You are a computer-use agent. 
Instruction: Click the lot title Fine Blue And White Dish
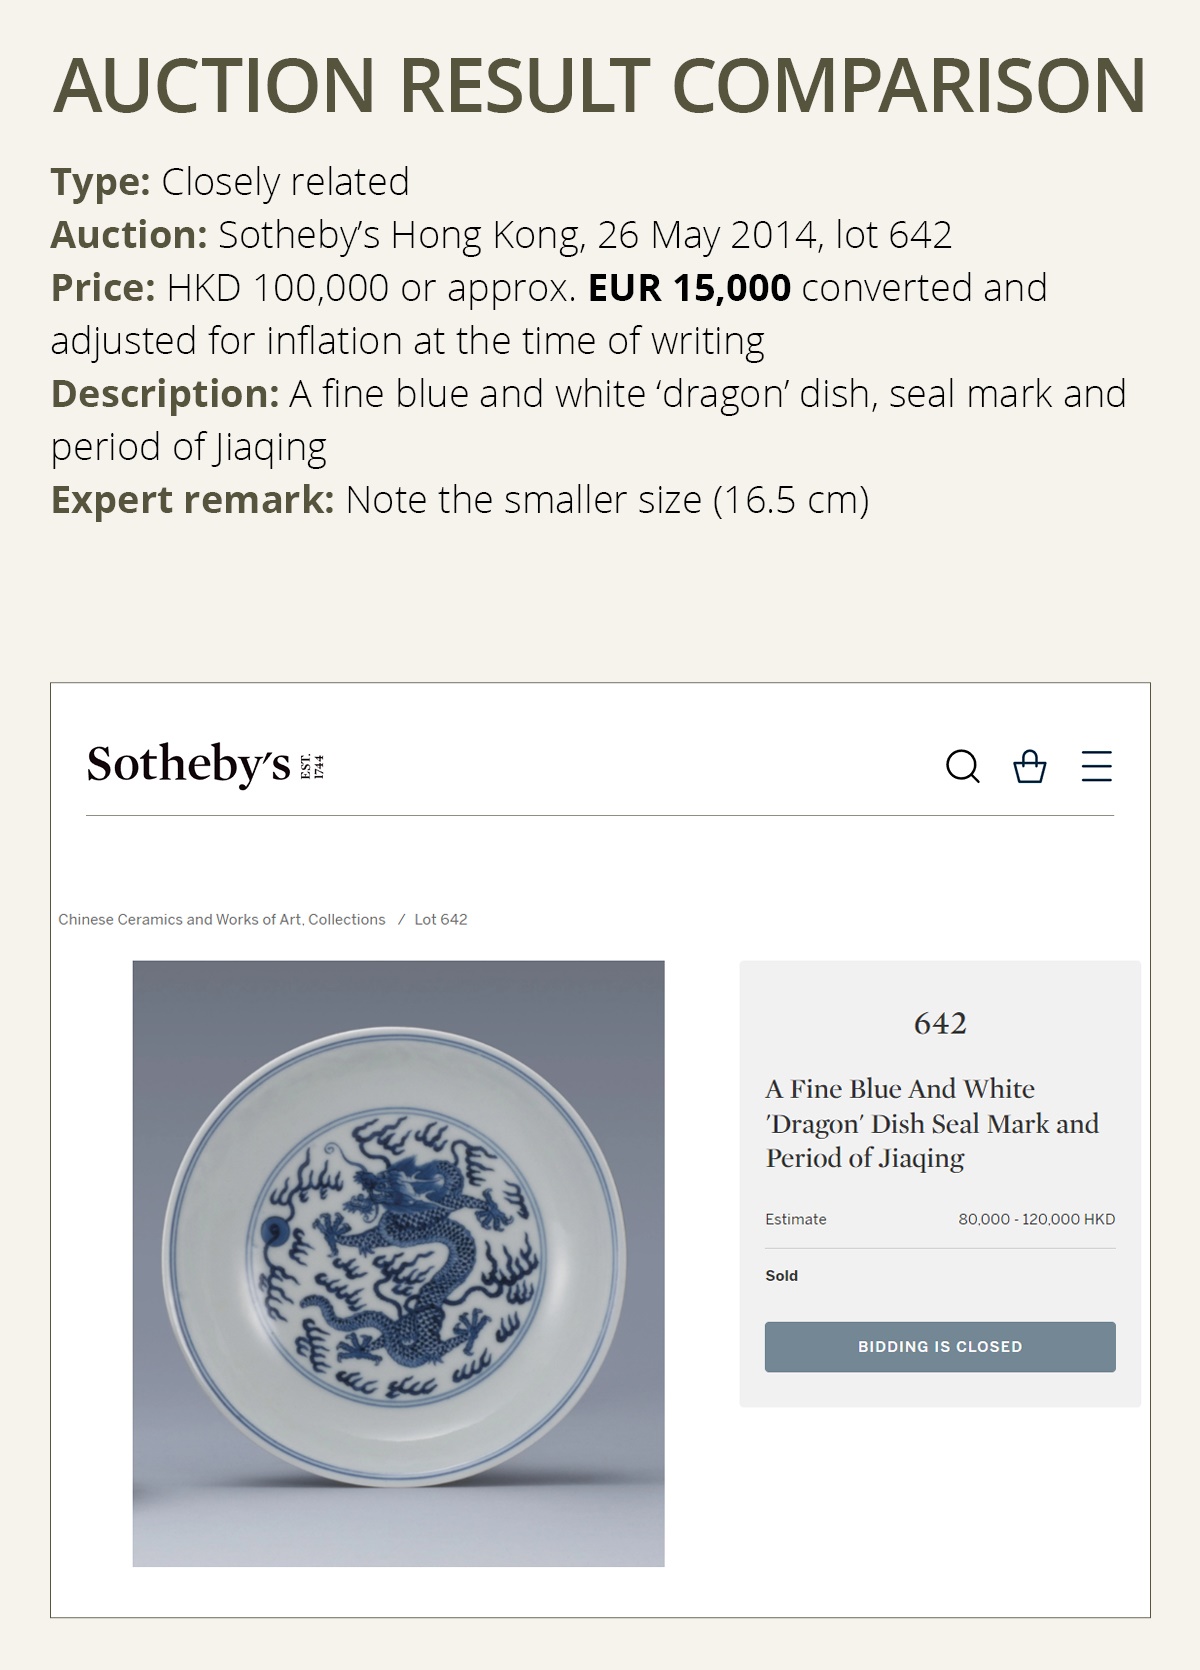(x=932, y=1123)
